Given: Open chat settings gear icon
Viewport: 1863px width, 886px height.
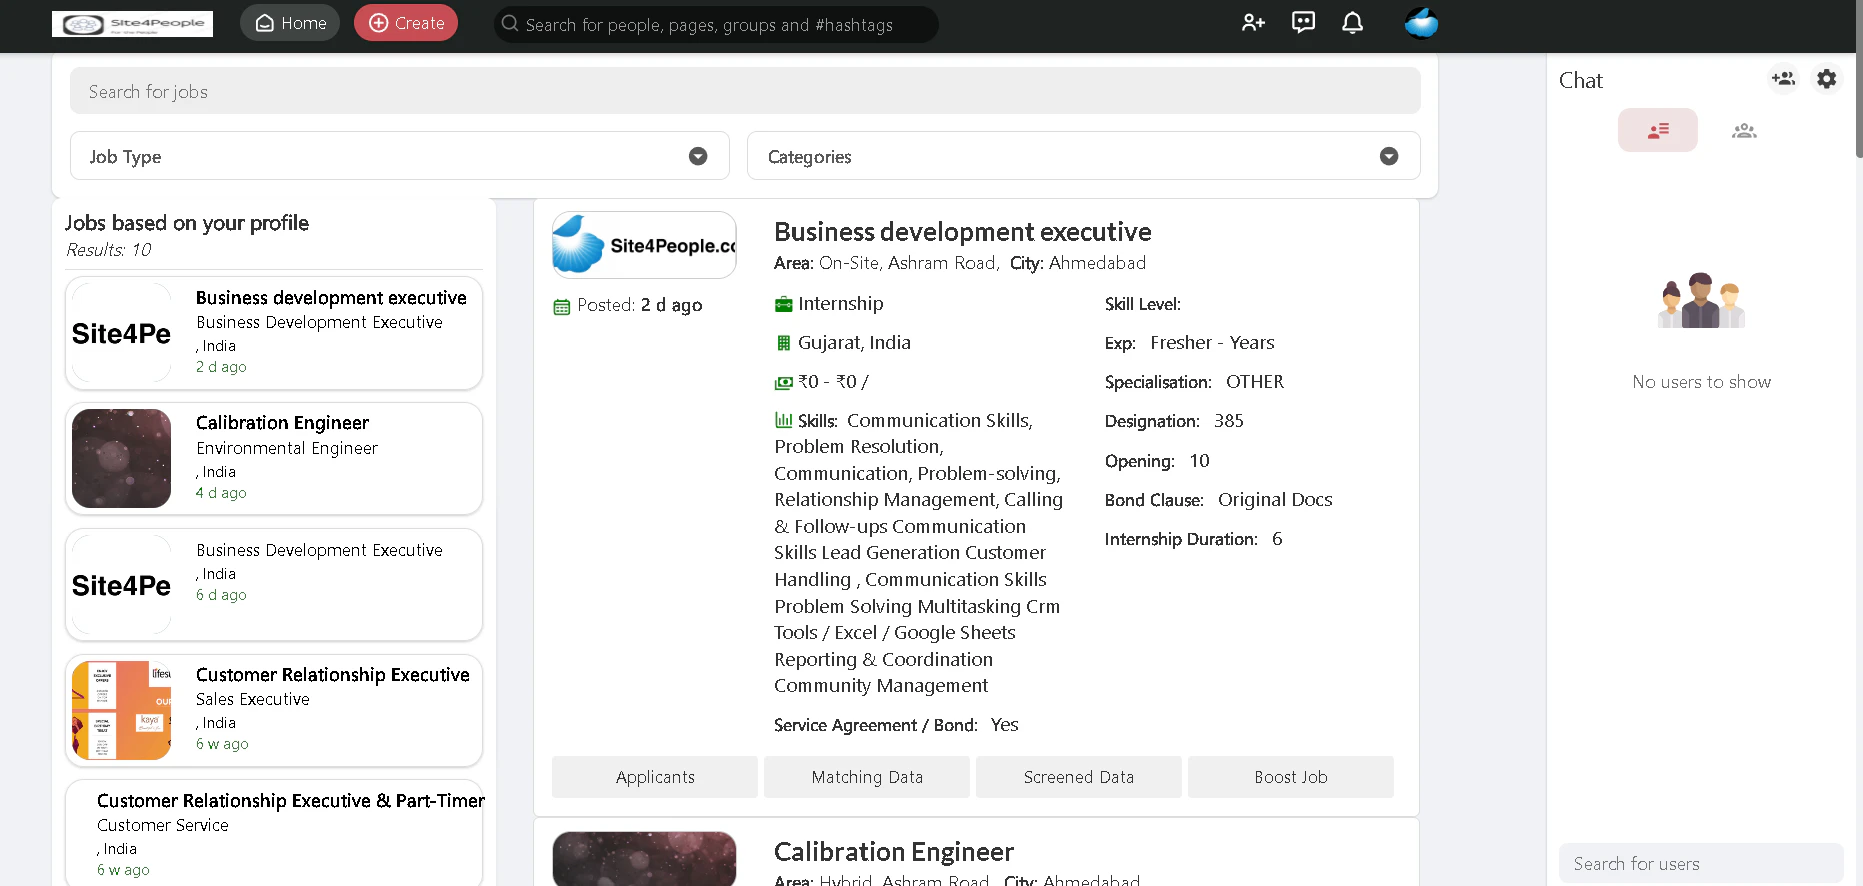Looking at the screenshot, I should [x=1826, y=79].
